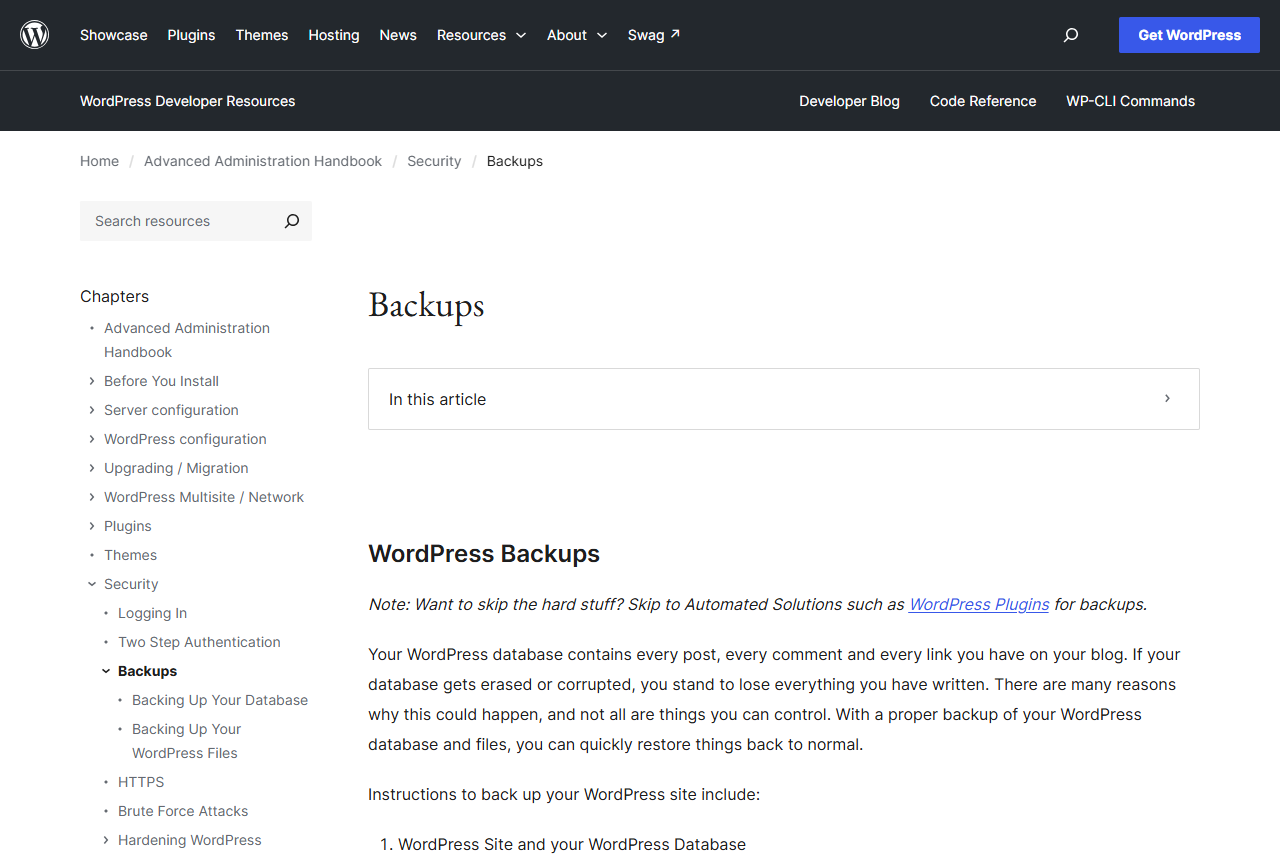Image resolution: width=1280 pixels, height=860 pixels.
Task: Click the Security breadcrumb link
Action: (x=434, y=161)
